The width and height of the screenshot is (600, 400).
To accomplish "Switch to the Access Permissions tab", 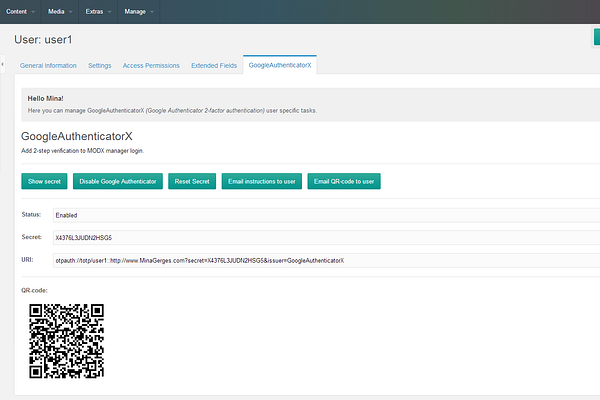I will coord(151,65).
